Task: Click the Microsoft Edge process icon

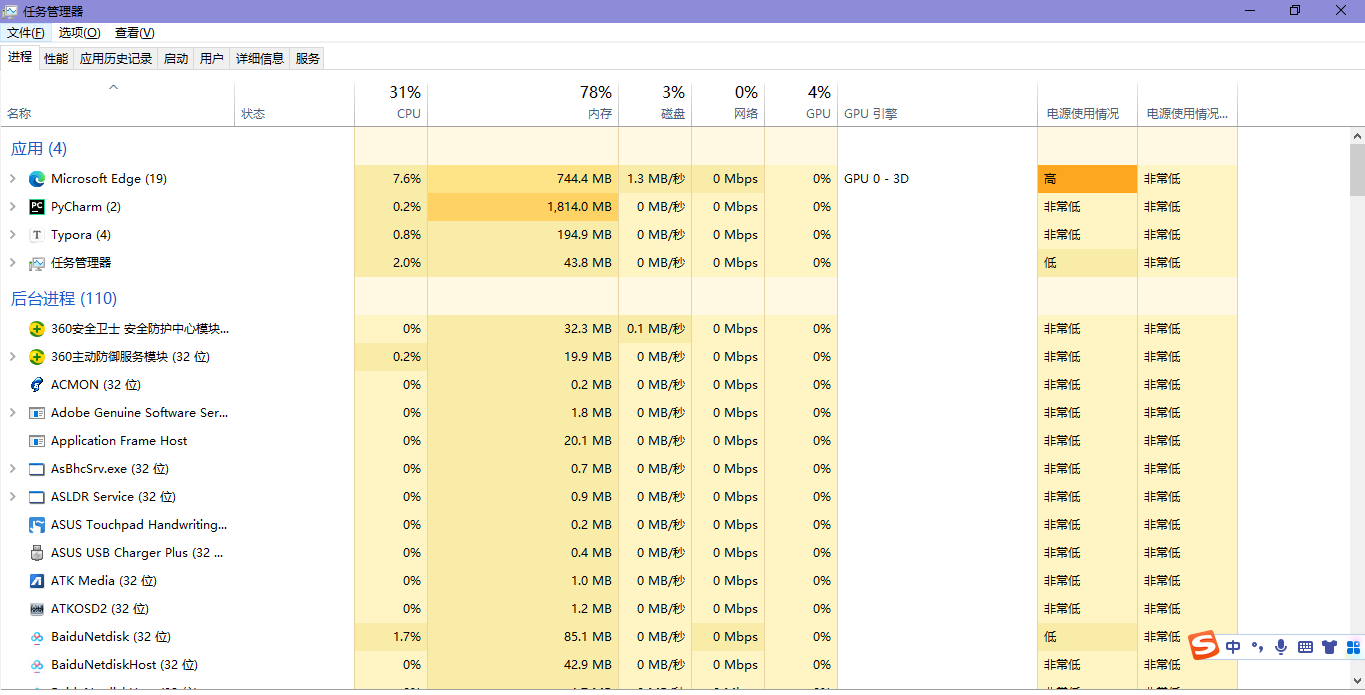Action: (37, 179)
